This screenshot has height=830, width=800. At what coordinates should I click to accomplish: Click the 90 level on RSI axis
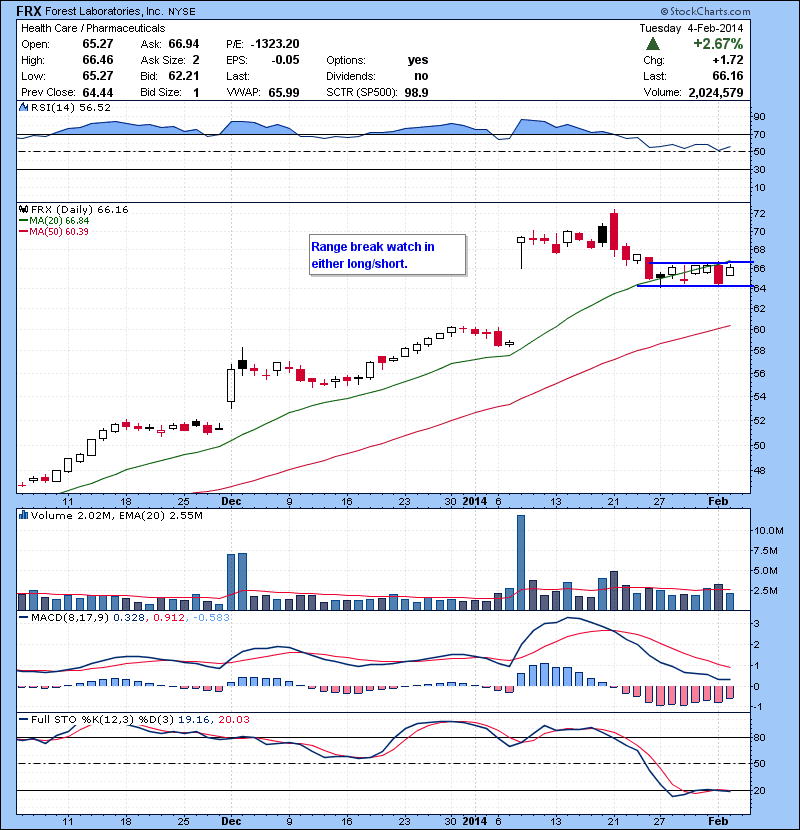tap(759, 116)
